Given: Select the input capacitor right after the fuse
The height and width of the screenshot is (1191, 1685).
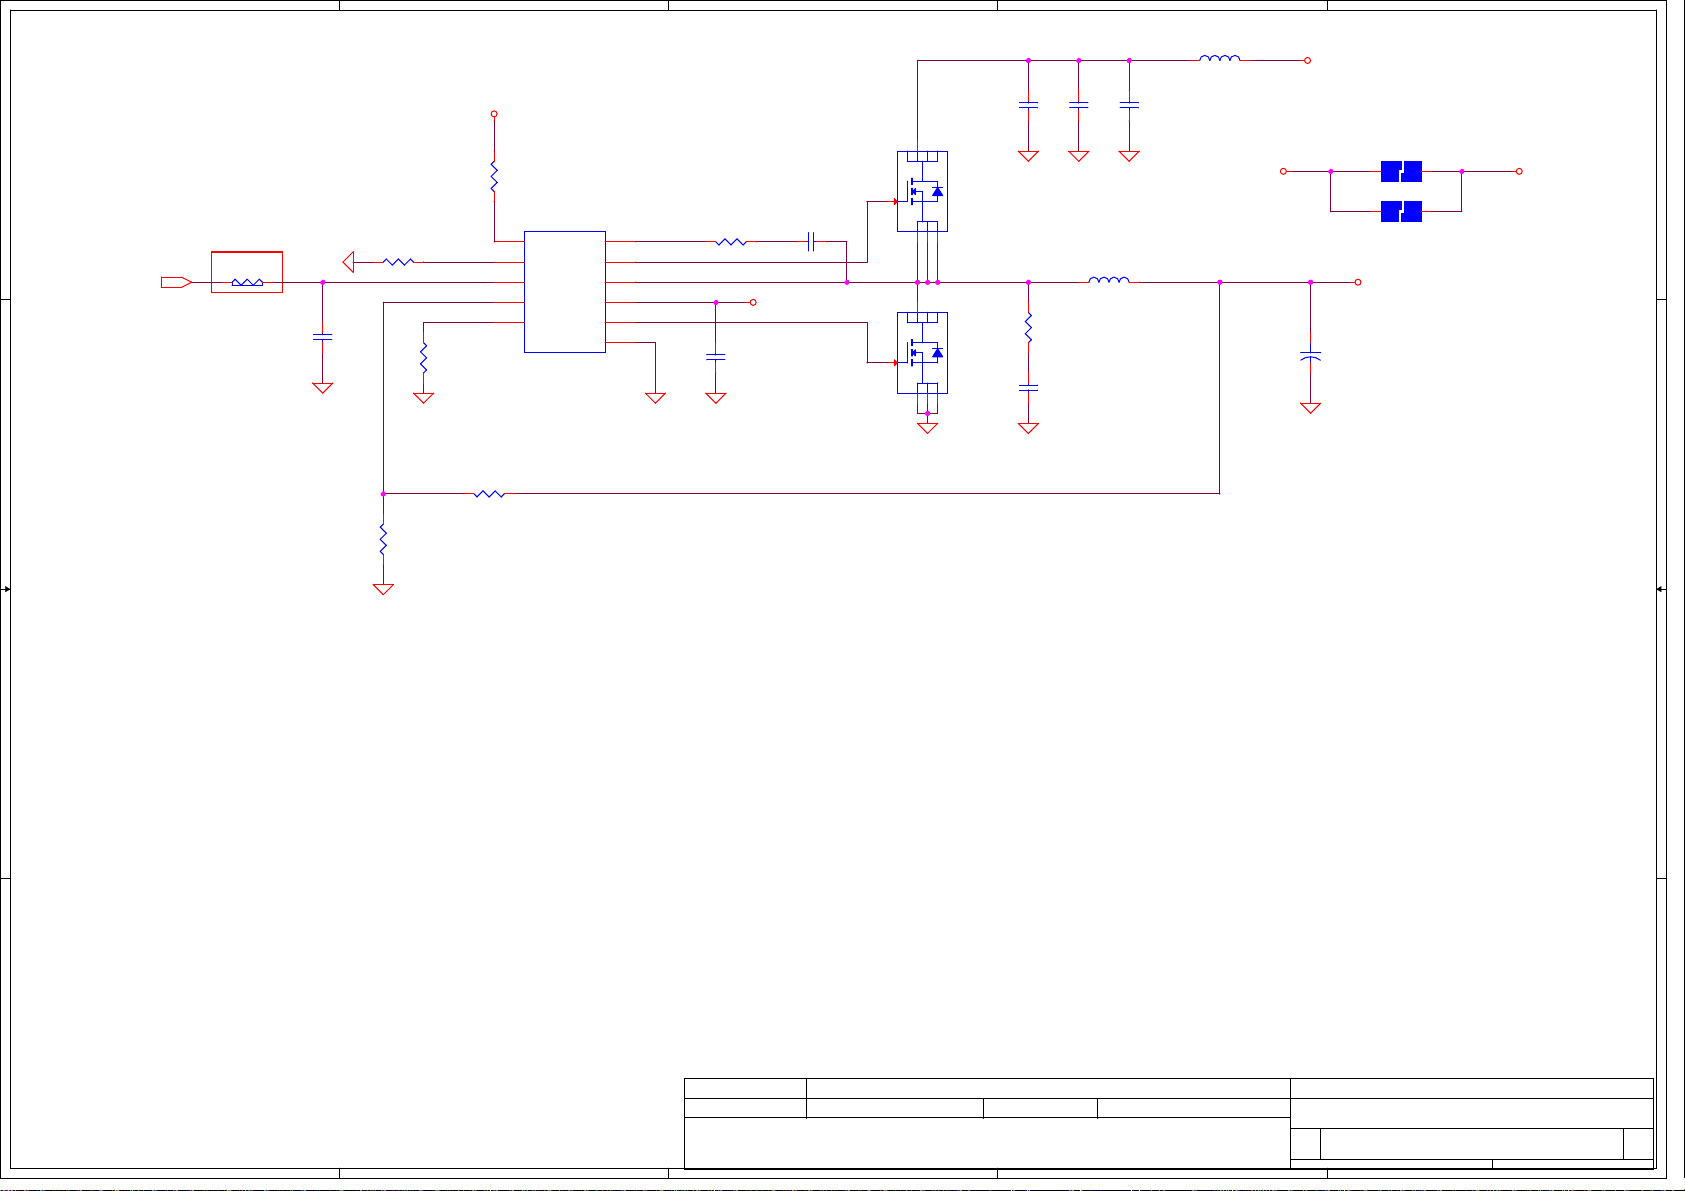Looking at the screenshot, I should tap(322, 337).
